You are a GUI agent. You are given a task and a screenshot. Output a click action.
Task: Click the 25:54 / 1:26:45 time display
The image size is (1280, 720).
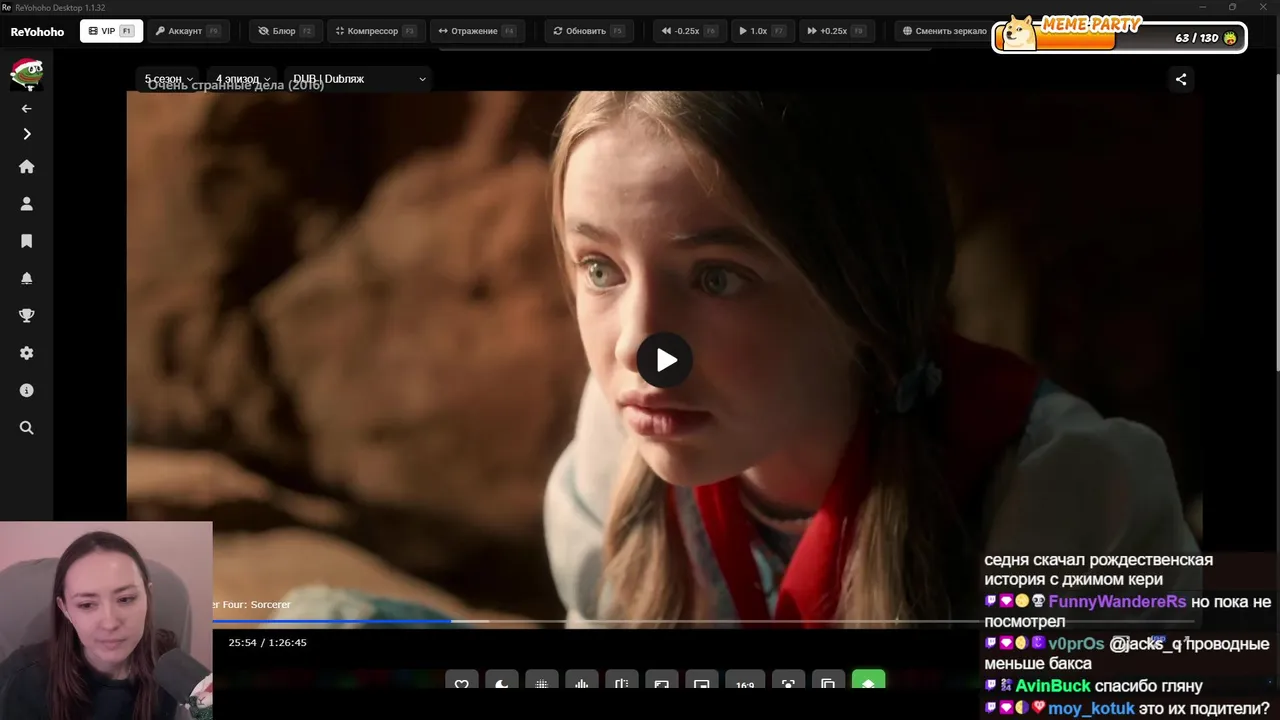[267, 642]
